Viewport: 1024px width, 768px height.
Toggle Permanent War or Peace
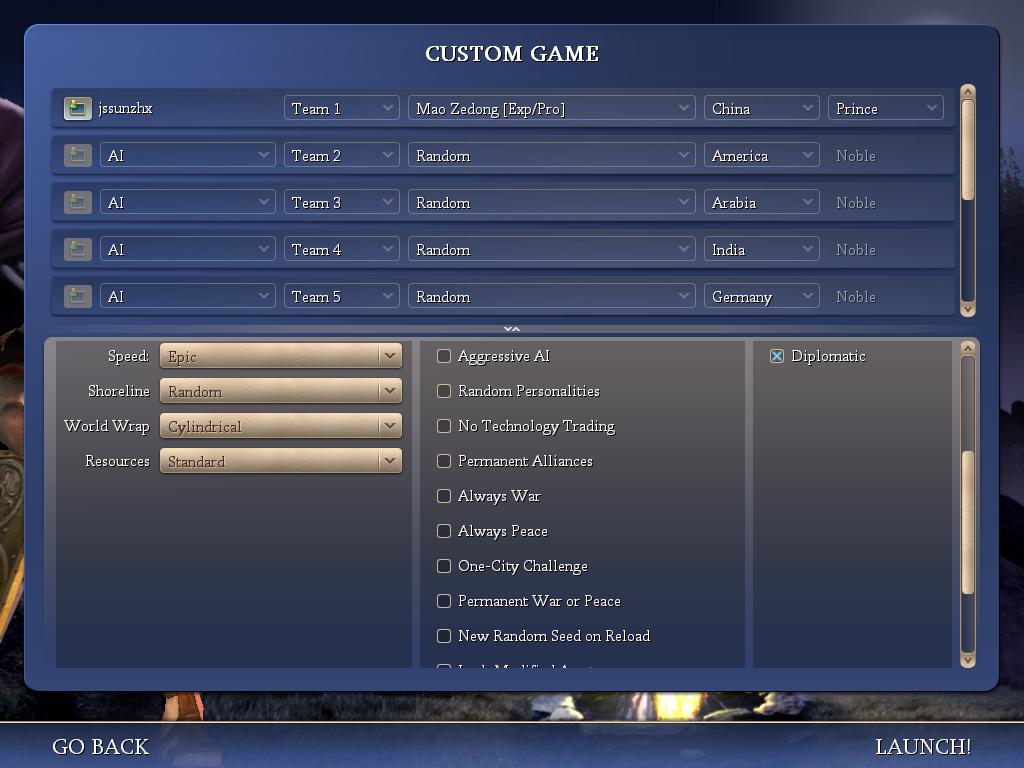(x=444, y=601)
